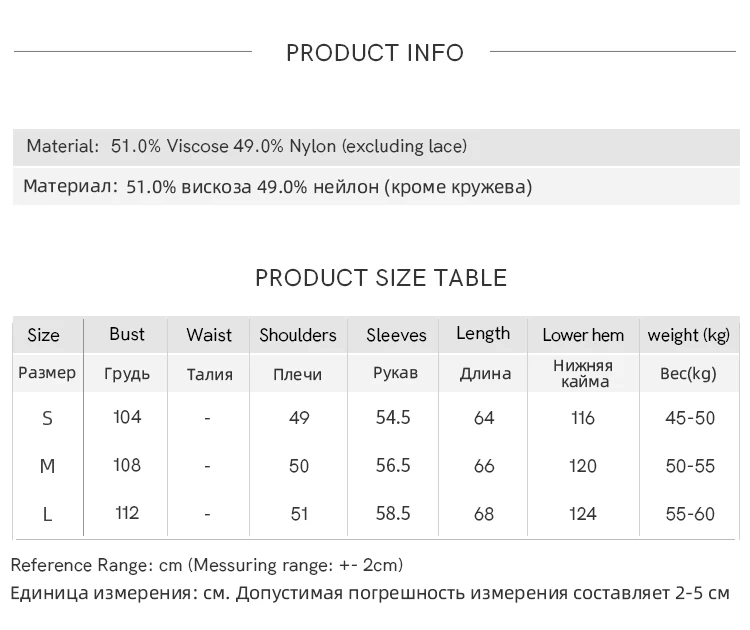Select the Bust column header

127,334
